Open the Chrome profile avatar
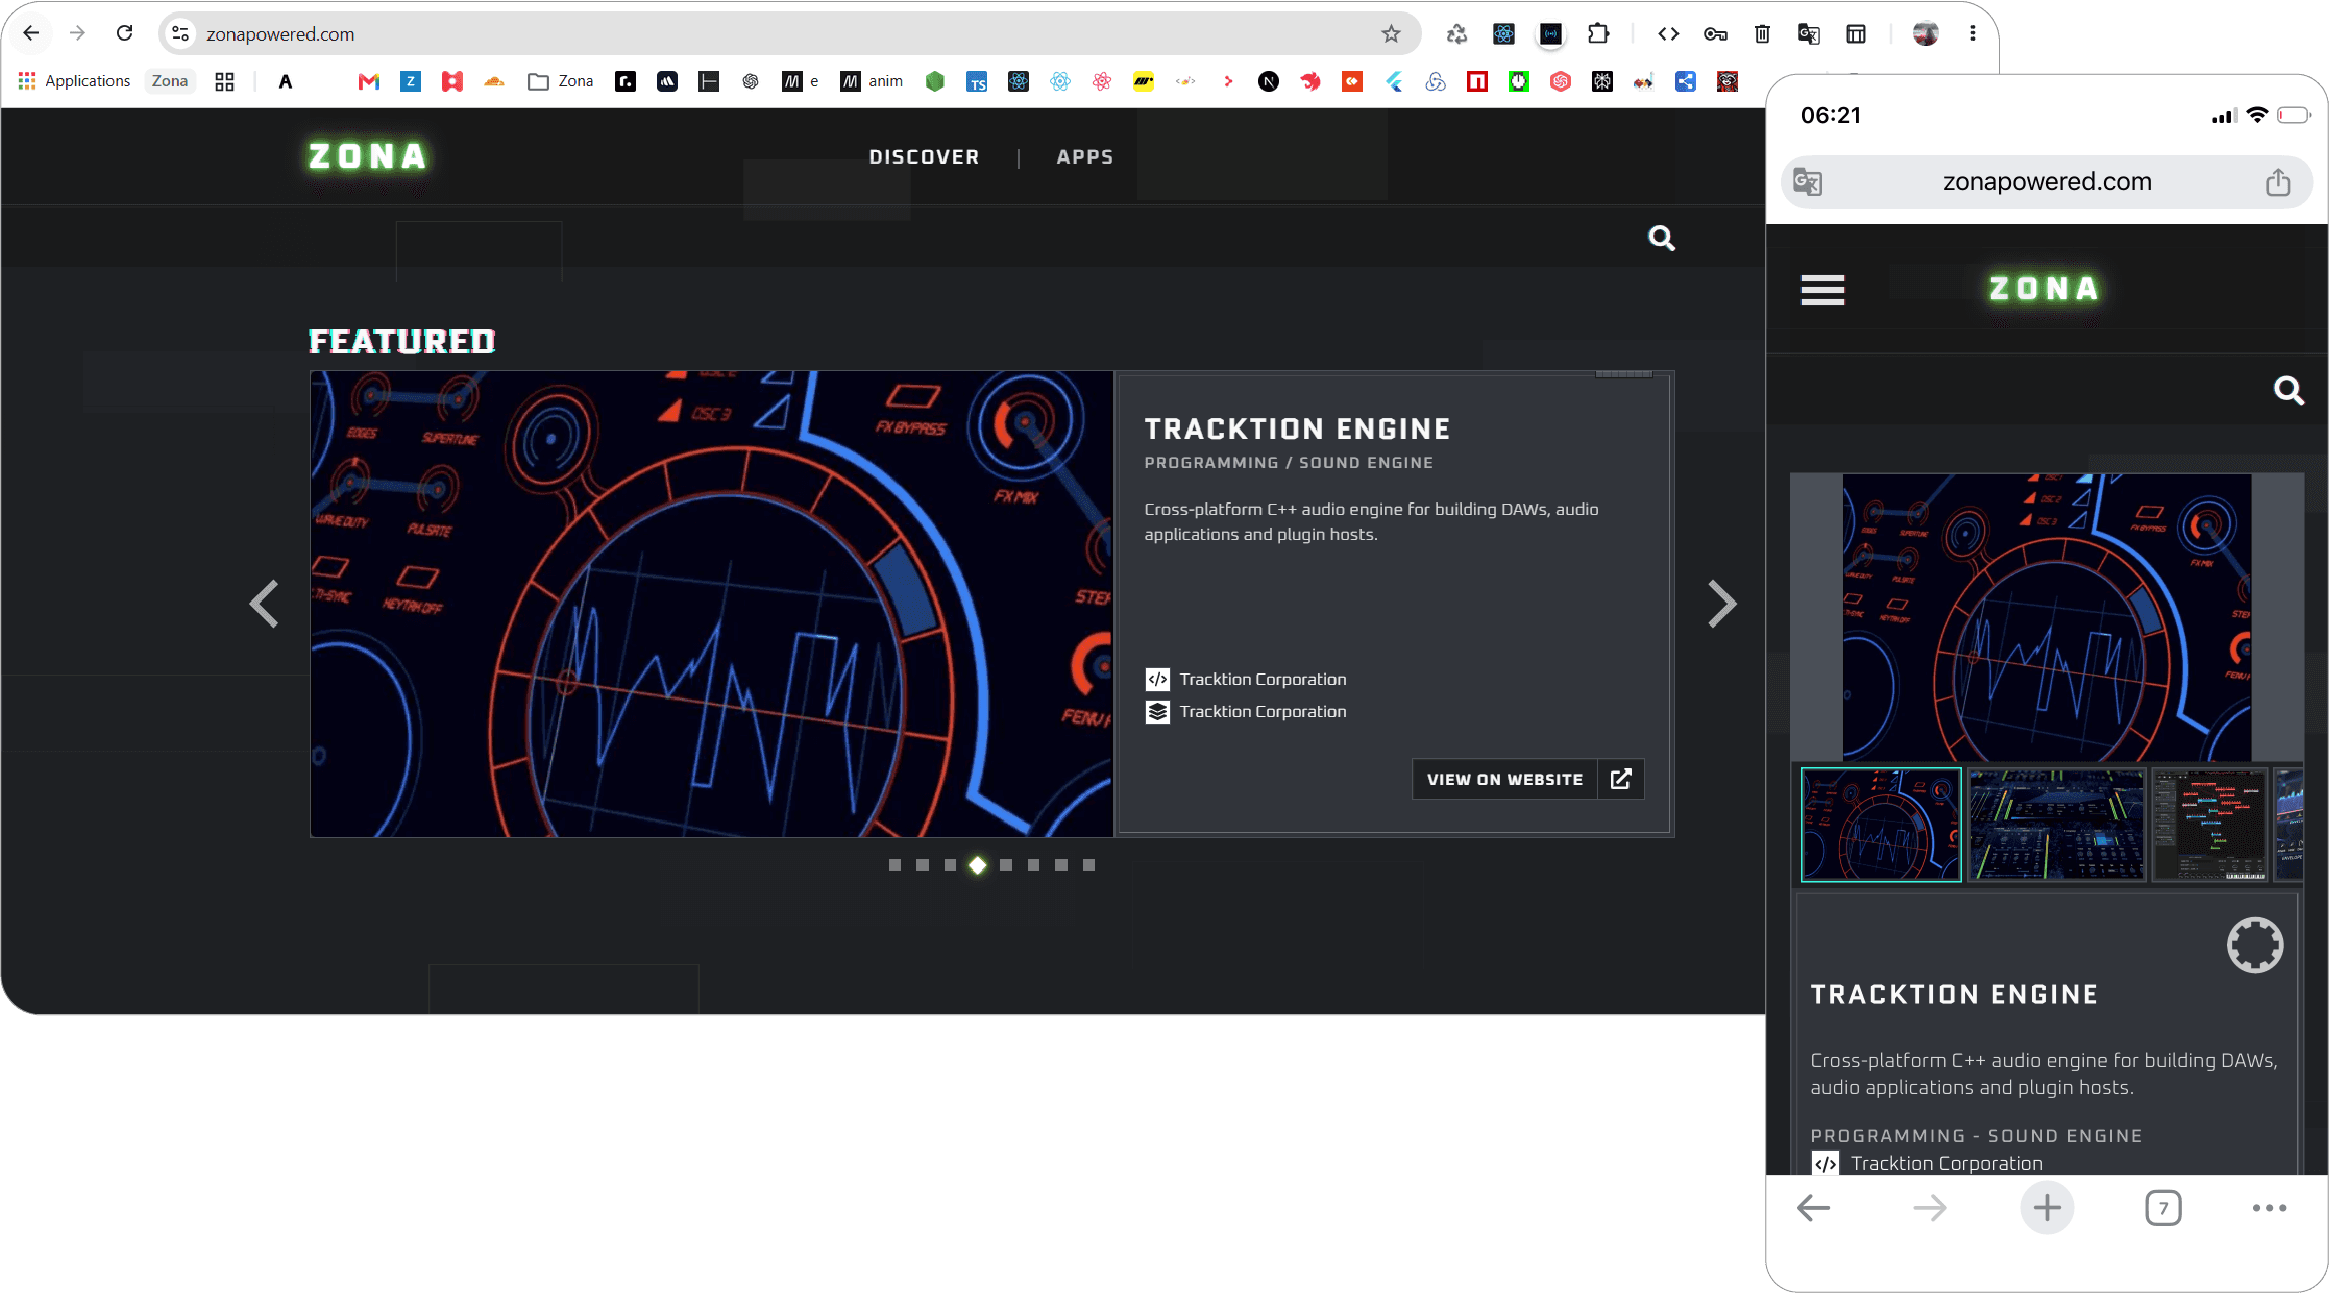This screenshot has height=1293, width=2329. 1925,34
